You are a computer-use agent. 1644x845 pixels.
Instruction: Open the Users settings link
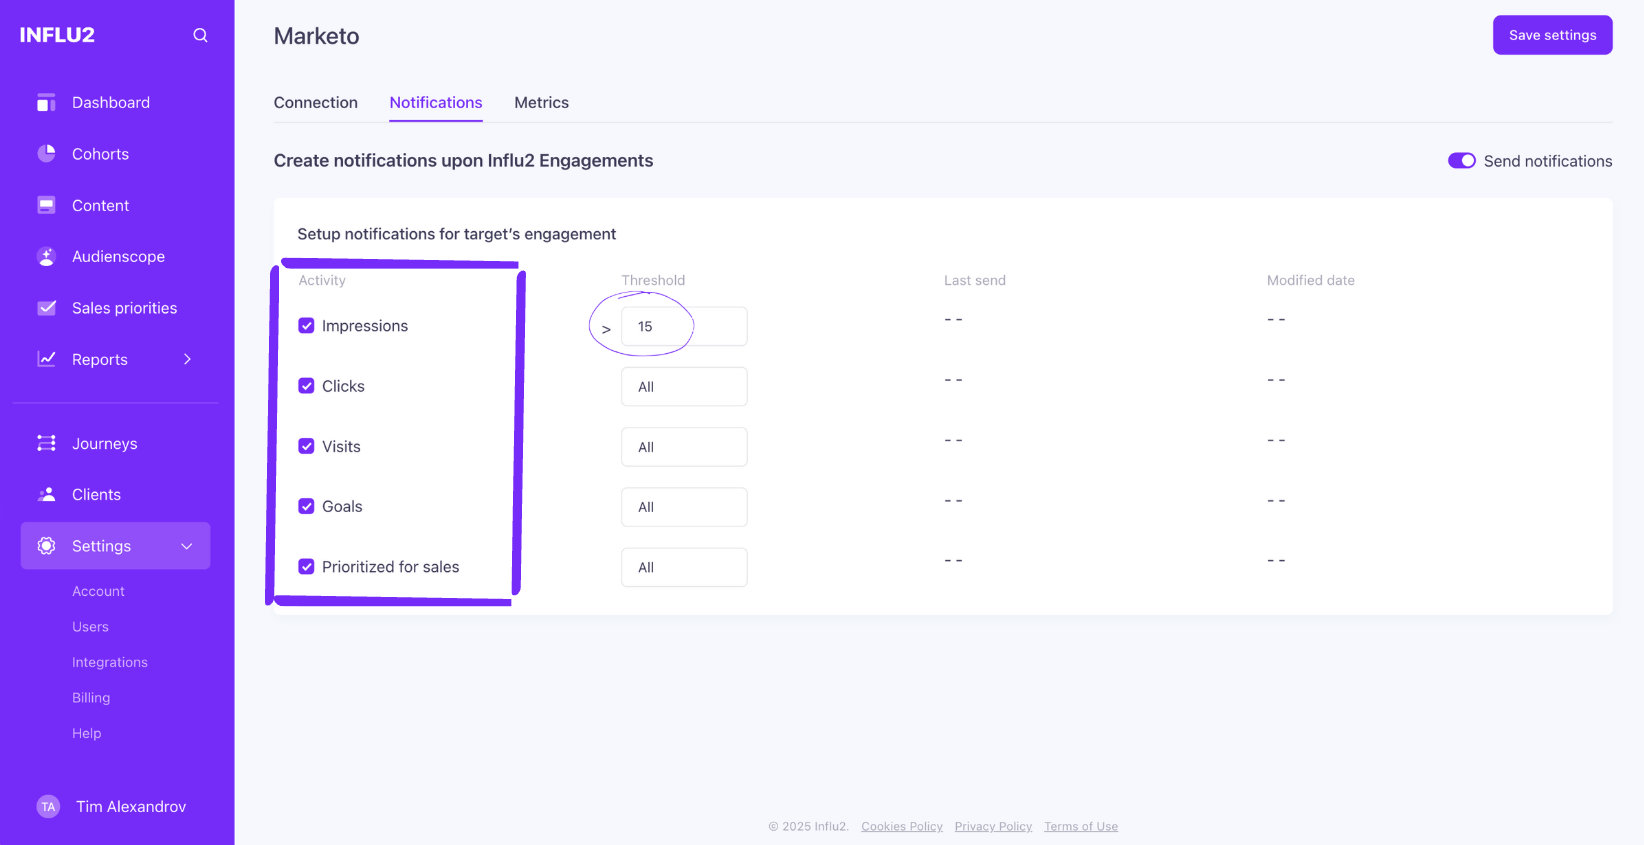(90, 627)
